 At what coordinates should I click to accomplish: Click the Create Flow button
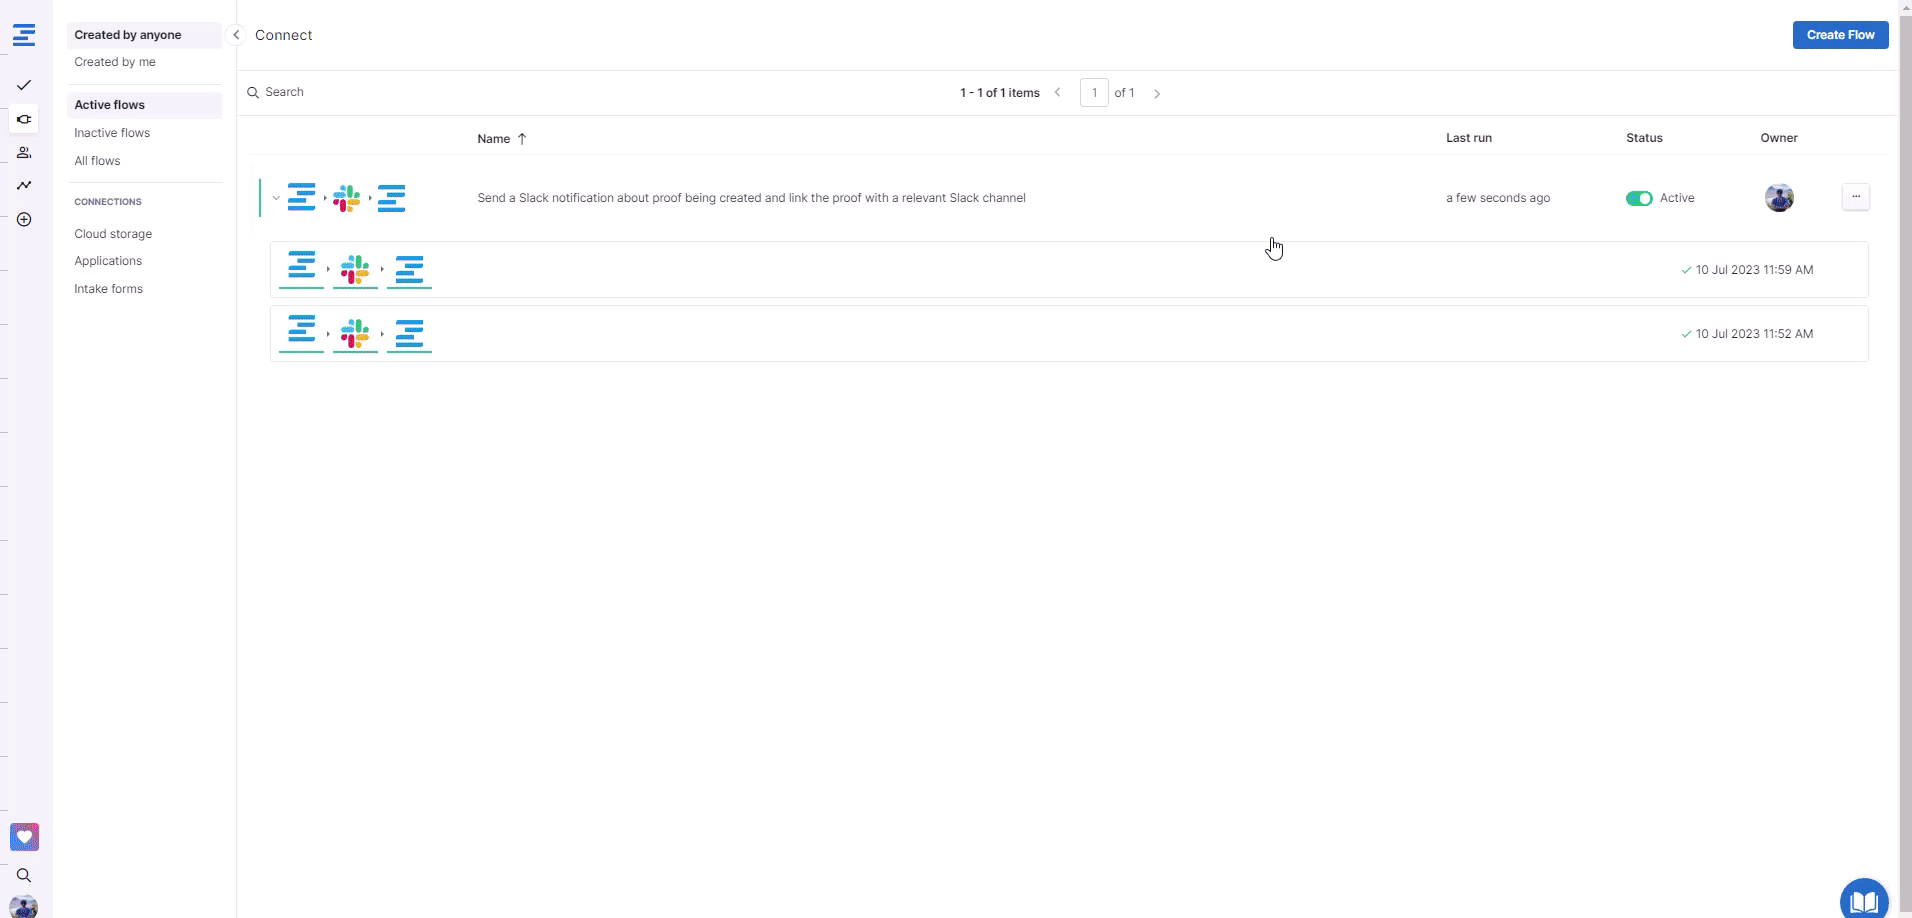coord(1840,35)
